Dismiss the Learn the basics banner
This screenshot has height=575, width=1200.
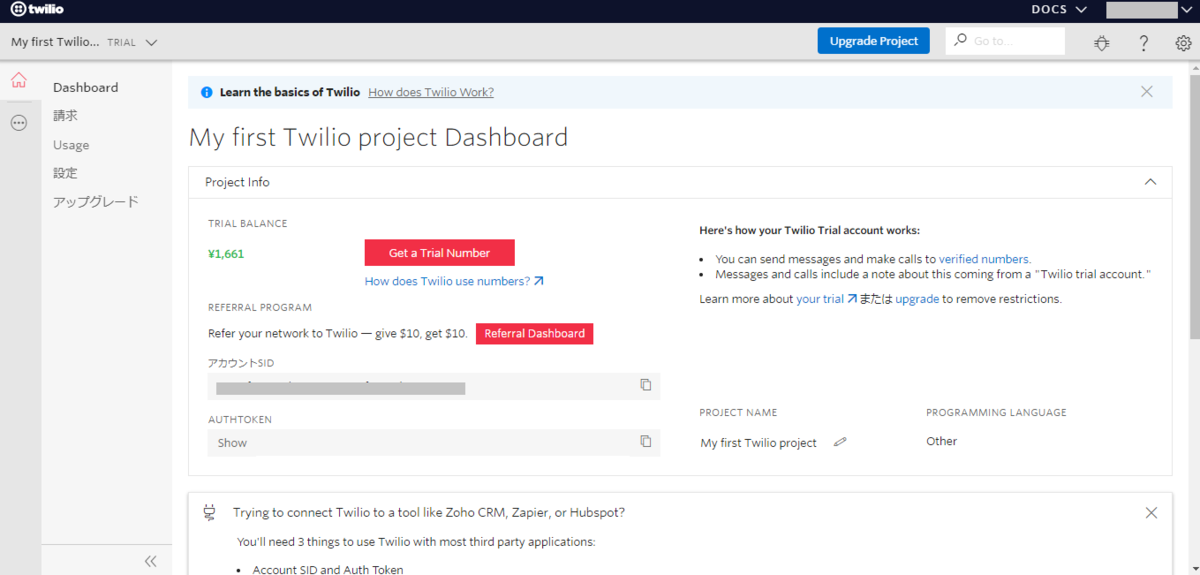point(1147,91)
